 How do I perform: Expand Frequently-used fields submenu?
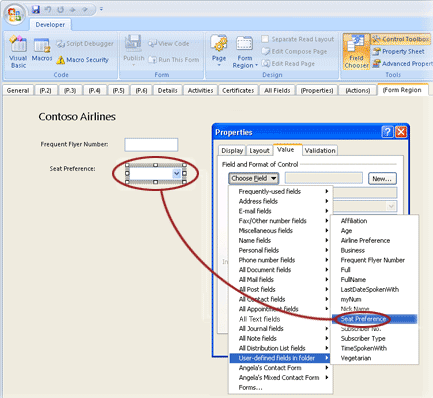(x=281, y=191)
